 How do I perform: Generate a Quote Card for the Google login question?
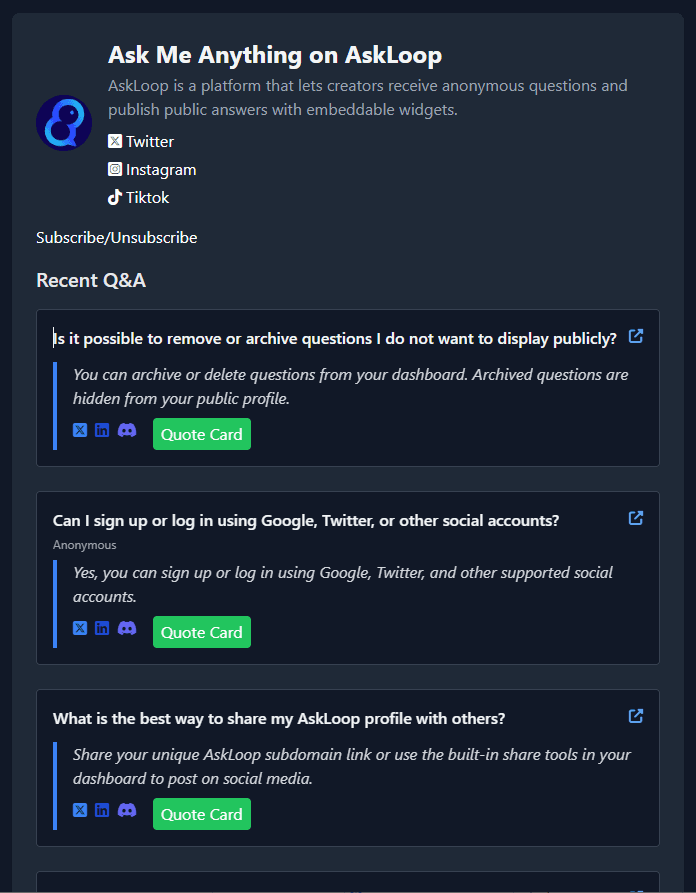pos(201,631)
